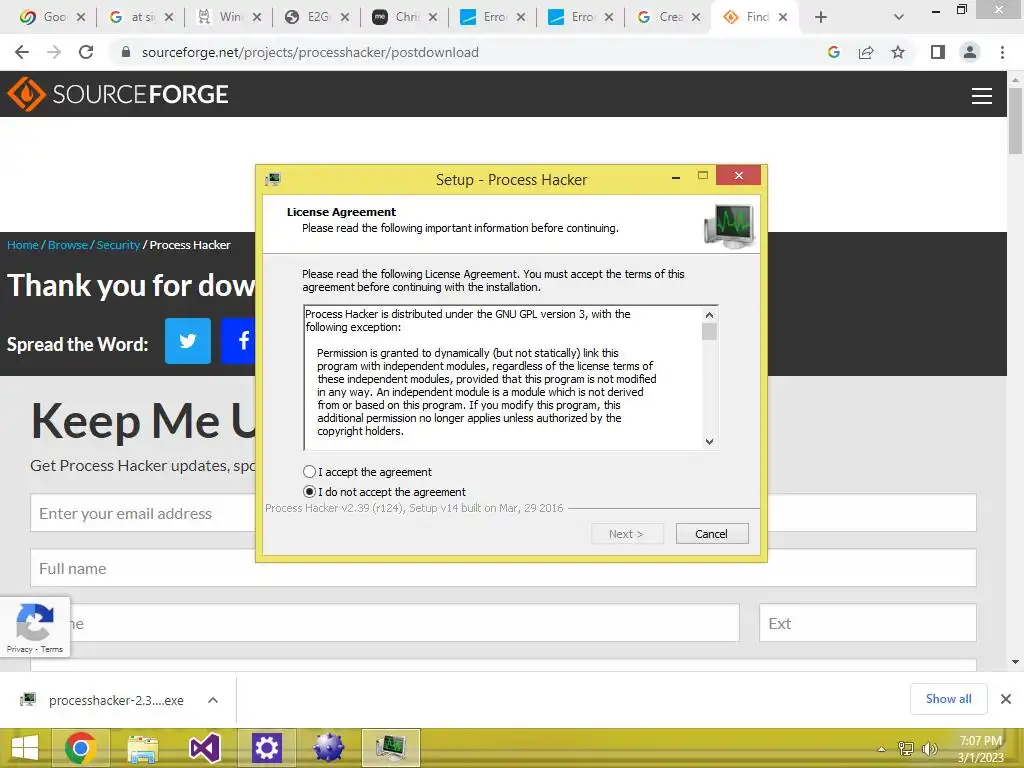1024x768 pixels.
Task: Open the Windows Start button
Action: point(25,748)
